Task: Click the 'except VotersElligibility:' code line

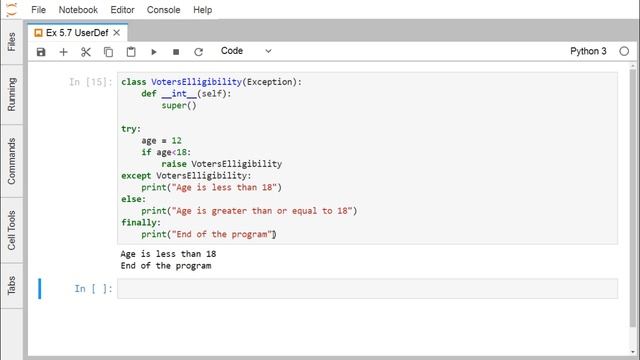Action: tap(186, 176)
